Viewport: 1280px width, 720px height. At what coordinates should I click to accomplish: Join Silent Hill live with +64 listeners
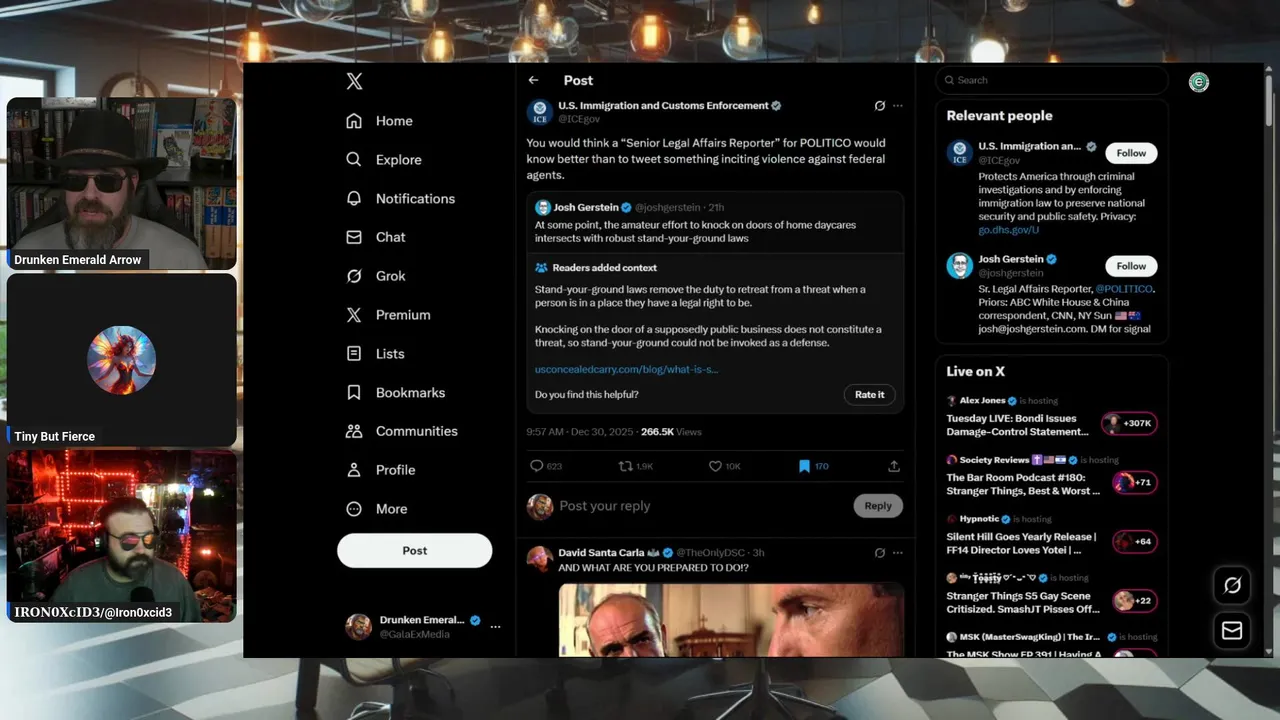[x=1134, y=542]
